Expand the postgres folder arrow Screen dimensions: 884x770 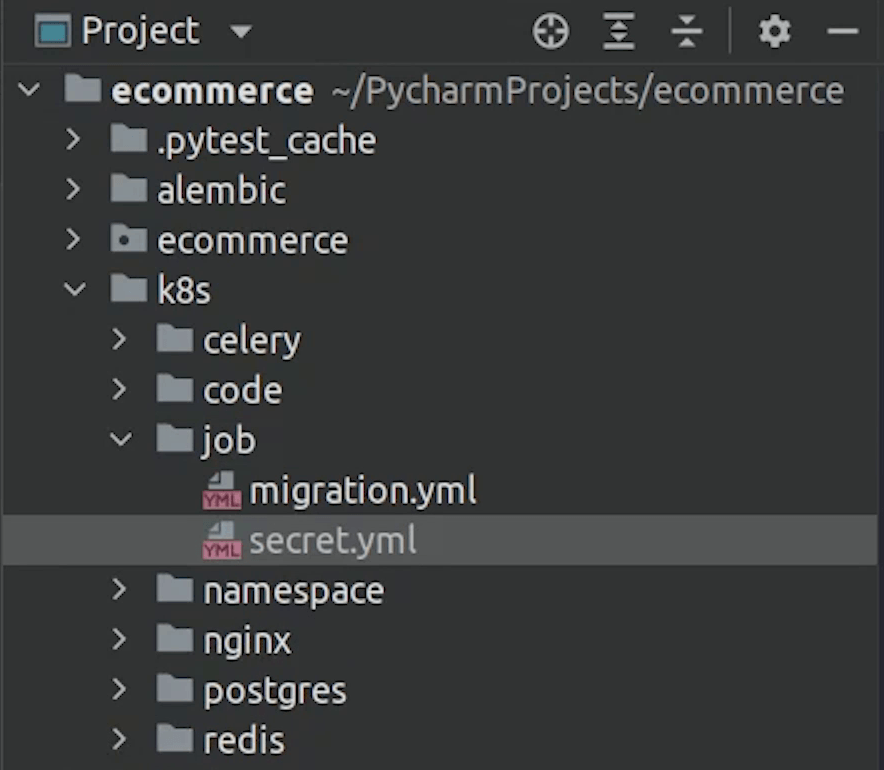(x=120, y=690)
